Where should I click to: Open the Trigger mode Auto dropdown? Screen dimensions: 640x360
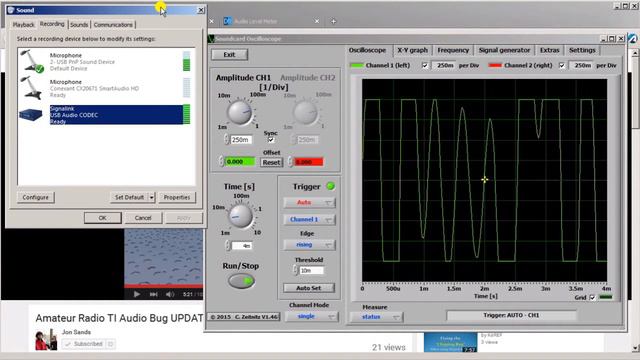coord(309,202)
